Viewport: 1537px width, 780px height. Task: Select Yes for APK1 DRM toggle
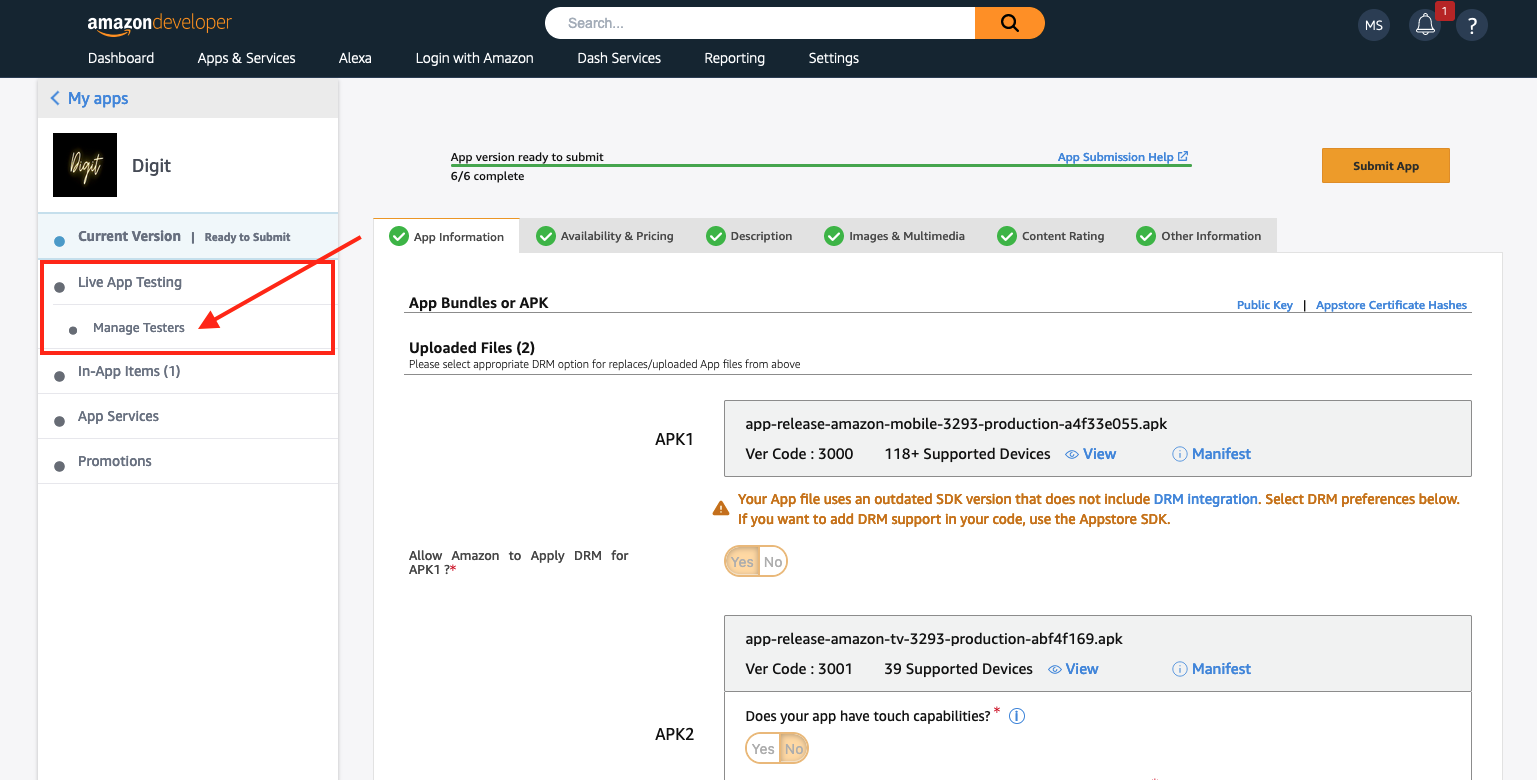pyautogui.click(x=742, y=562)
